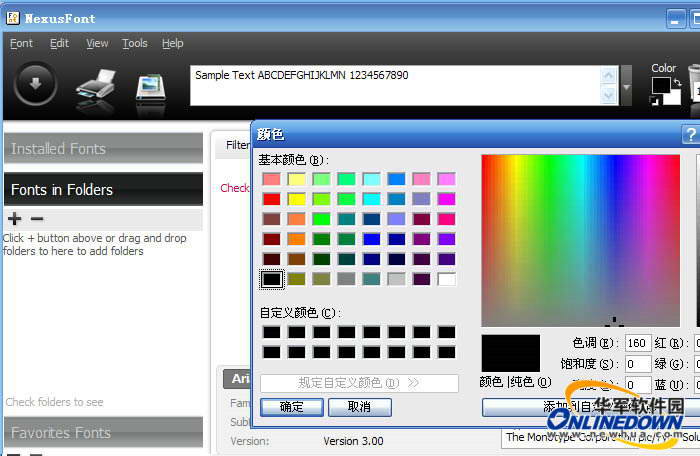This screenshot has width=700, height=456.
Task: Open the View menu
Action: click(x=97, y=43)
